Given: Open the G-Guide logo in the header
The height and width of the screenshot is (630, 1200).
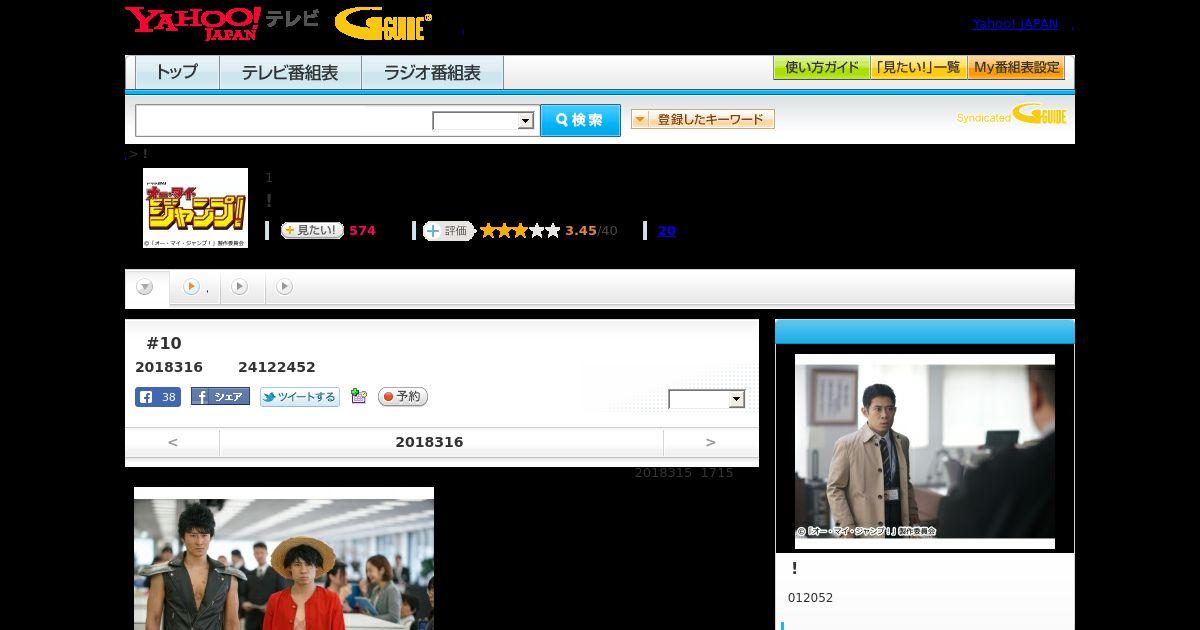Looking at the screenshot, I should click(x=383, y=24).
